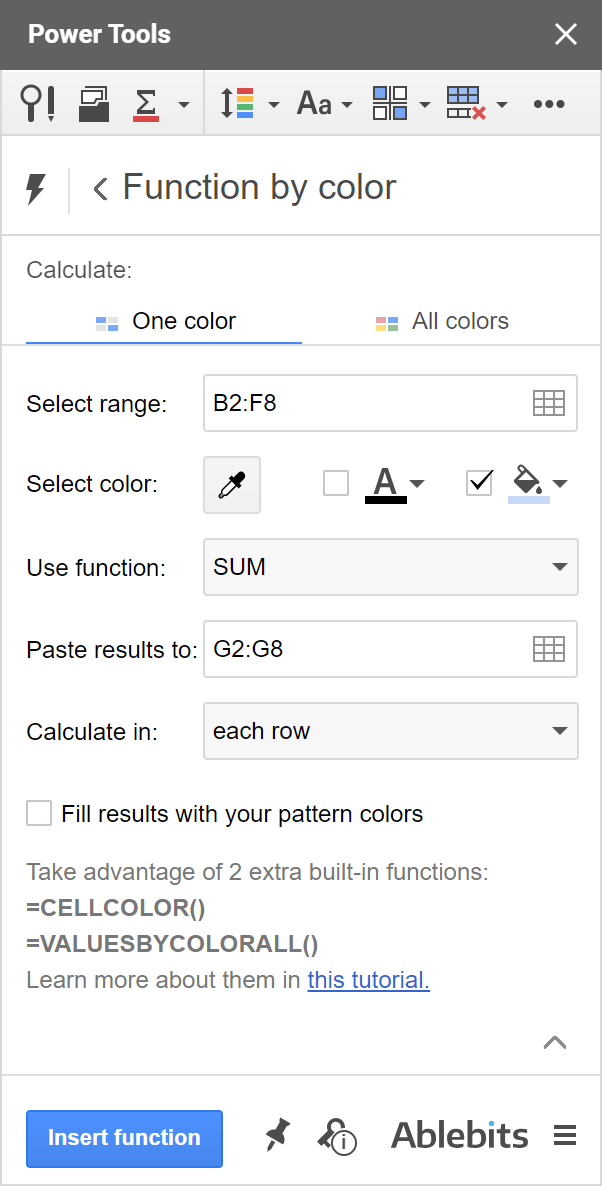Expand the Sort tool dropdown arrow

273,104
